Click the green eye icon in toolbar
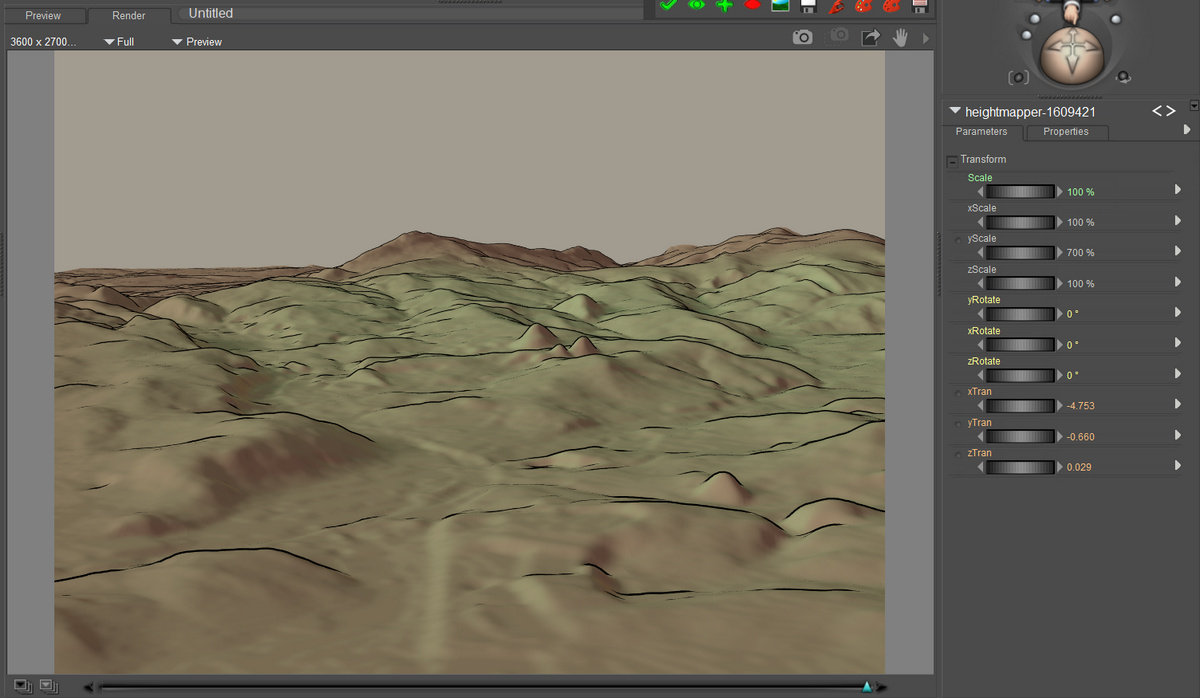Screen dimensions: 1200x698 point(696,5)
